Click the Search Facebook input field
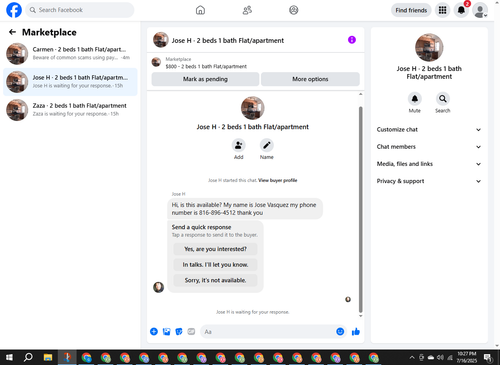The width and height of the screenshot is (500, 365). [80, 10]
